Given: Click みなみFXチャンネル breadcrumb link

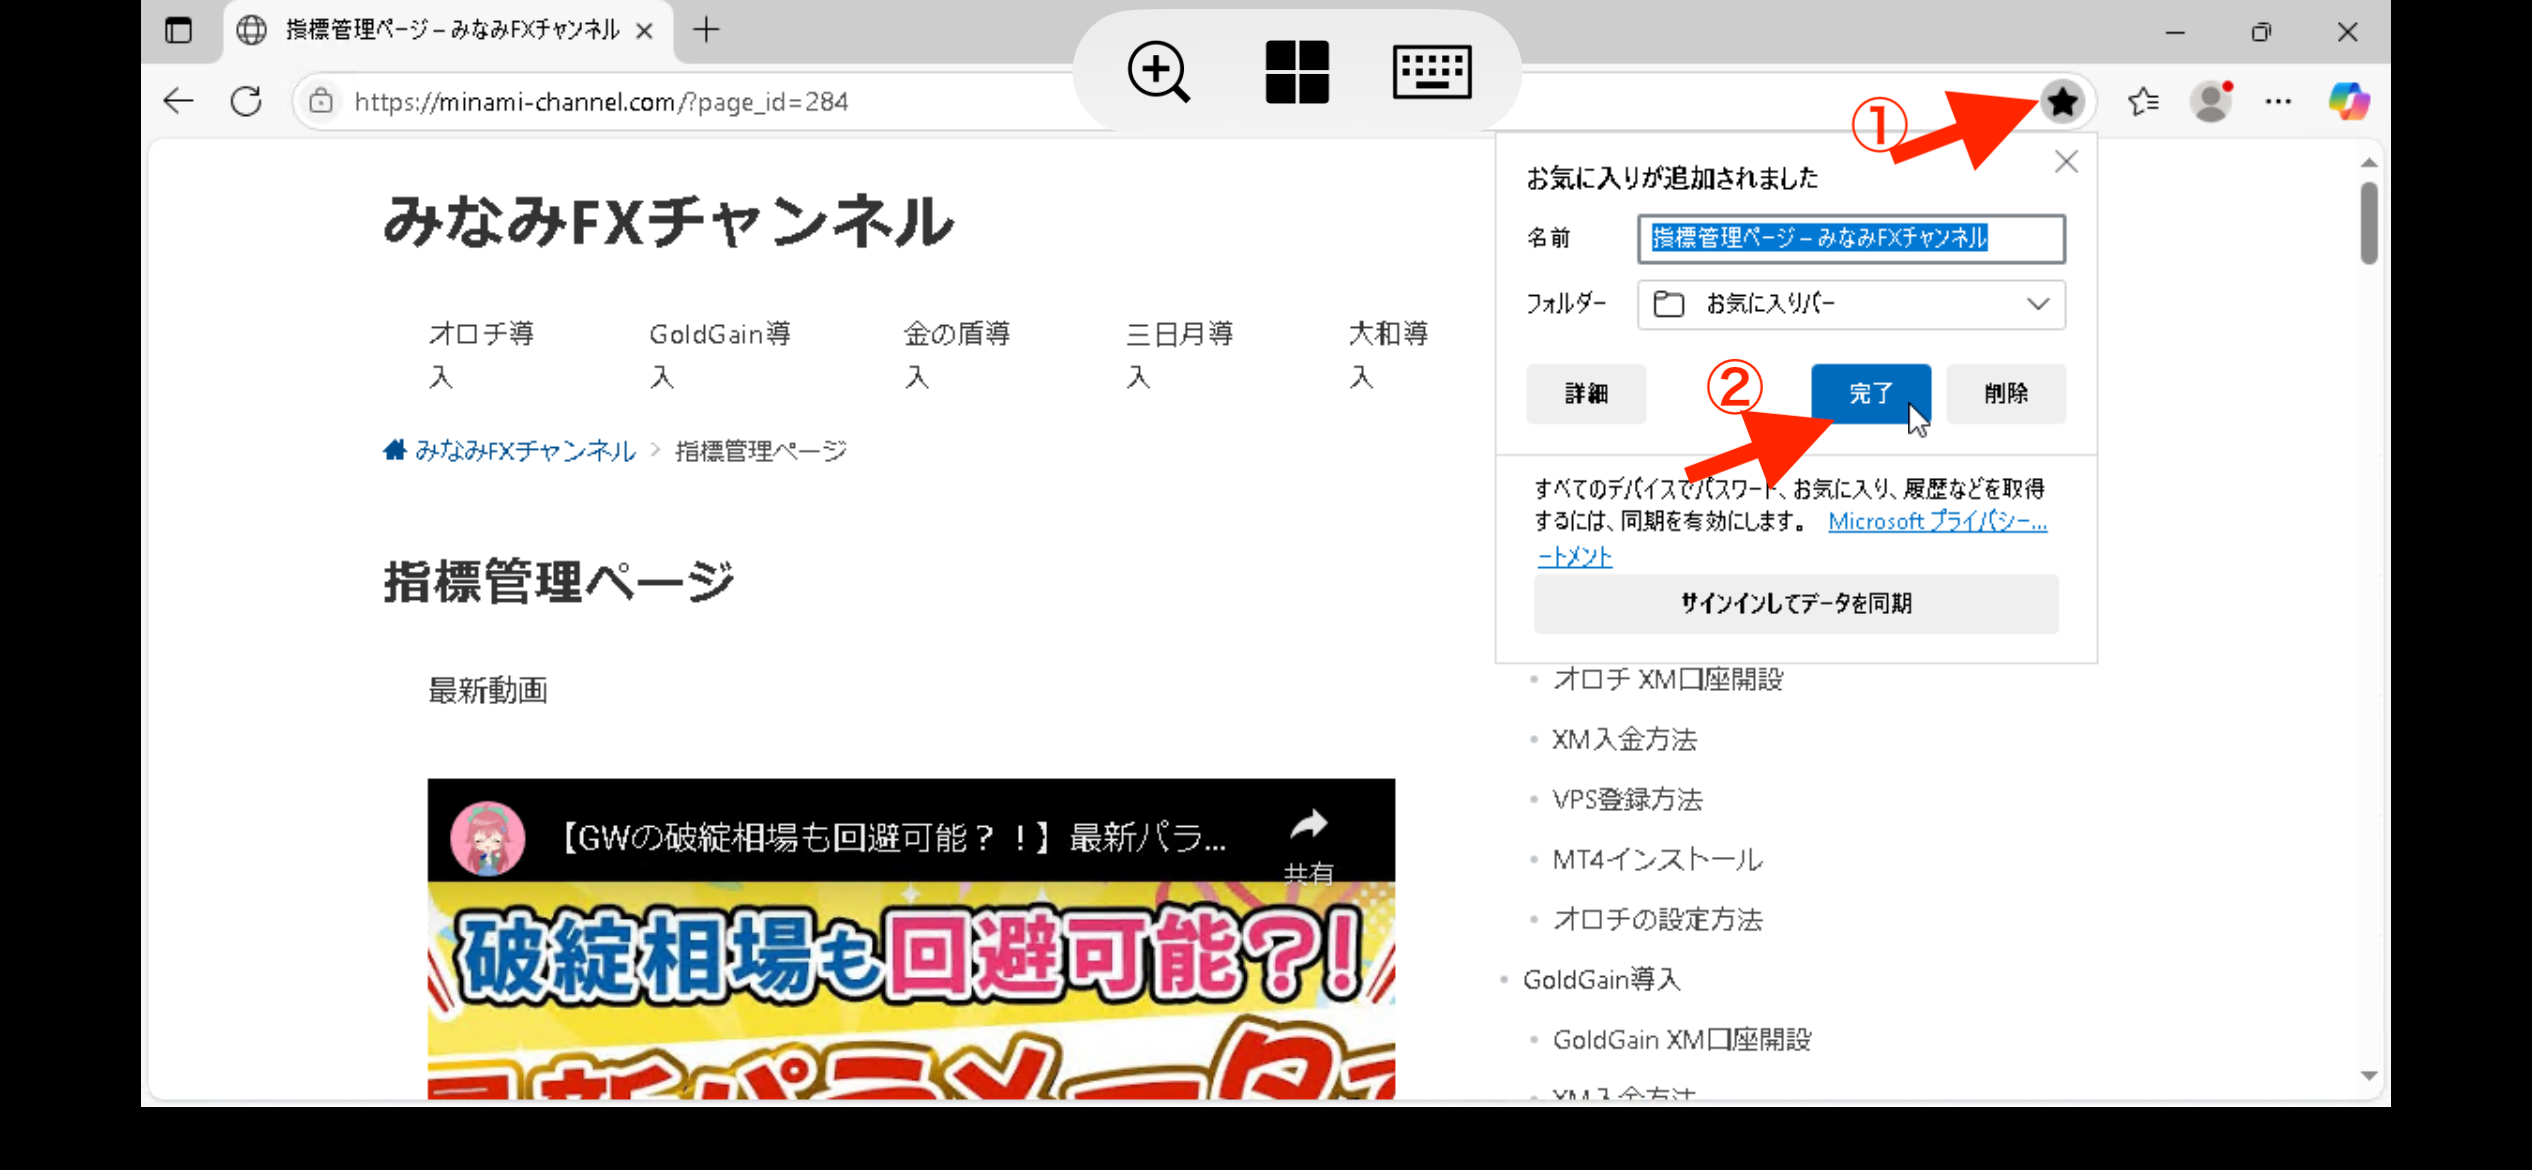Looking at the screenshot, I should (x=525, y=451).
